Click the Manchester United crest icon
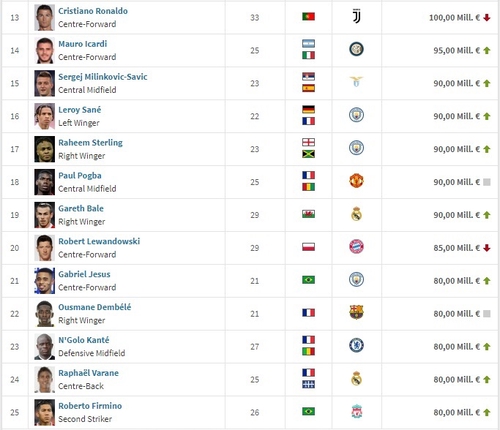 pyautogui.click(x=356, y=181)
